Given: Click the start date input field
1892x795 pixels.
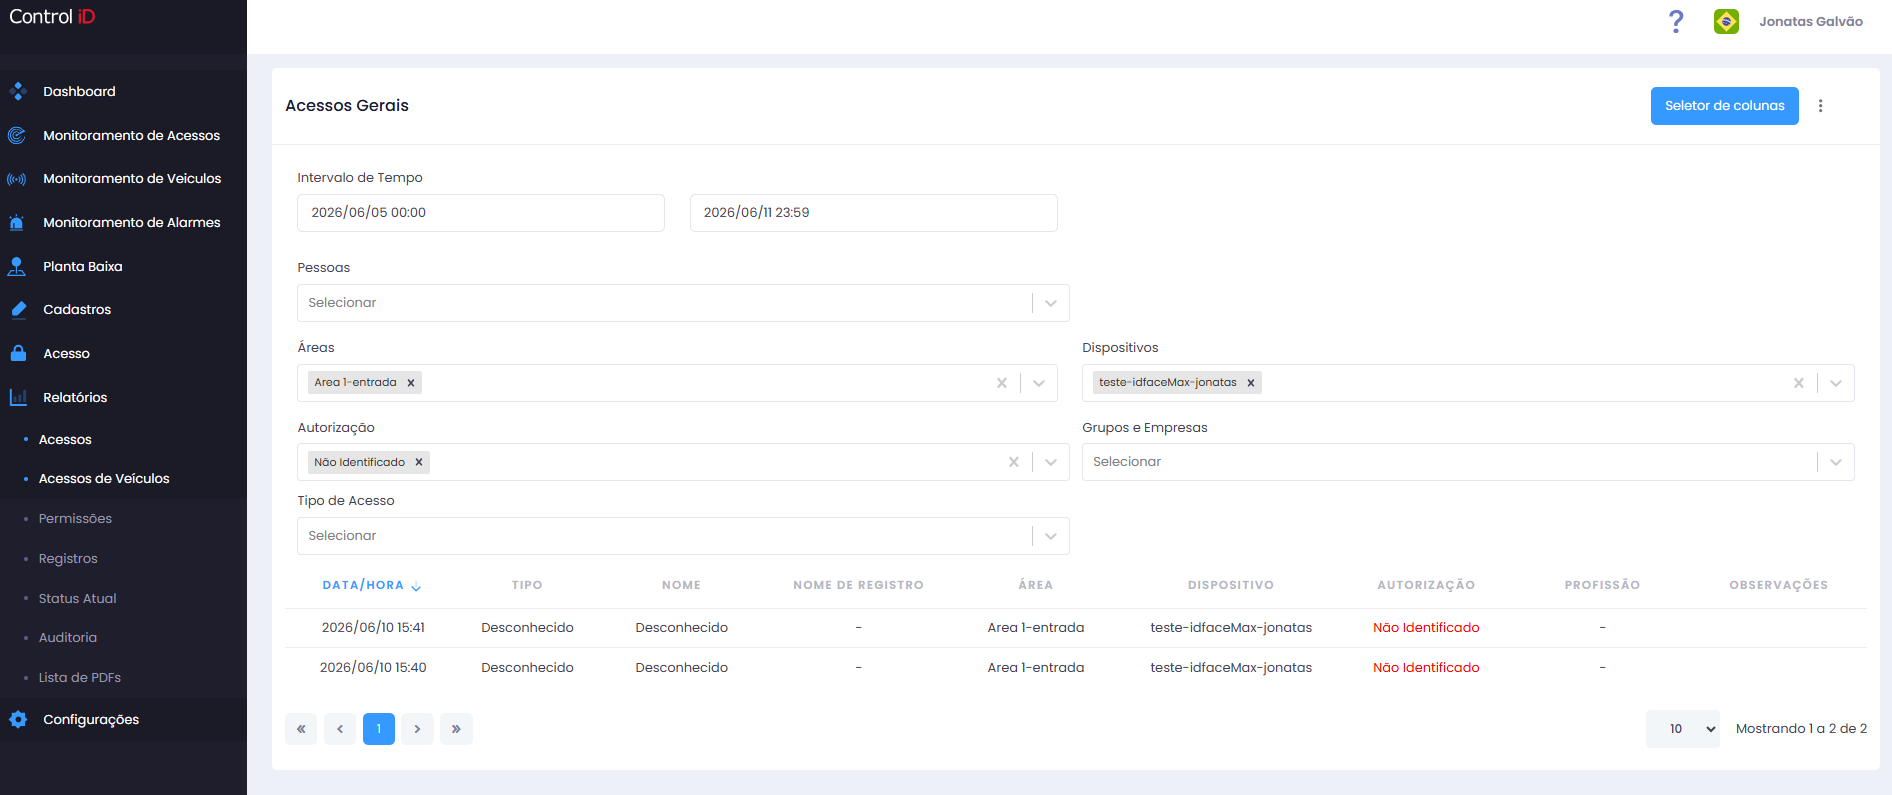Looking at the screenshot, I should 481,213.
